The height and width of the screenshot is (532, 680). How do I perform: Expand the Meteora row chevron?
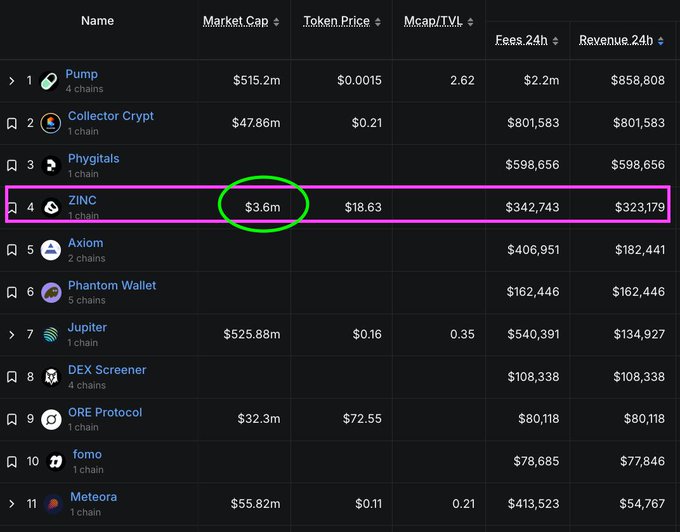pos(12,504)
